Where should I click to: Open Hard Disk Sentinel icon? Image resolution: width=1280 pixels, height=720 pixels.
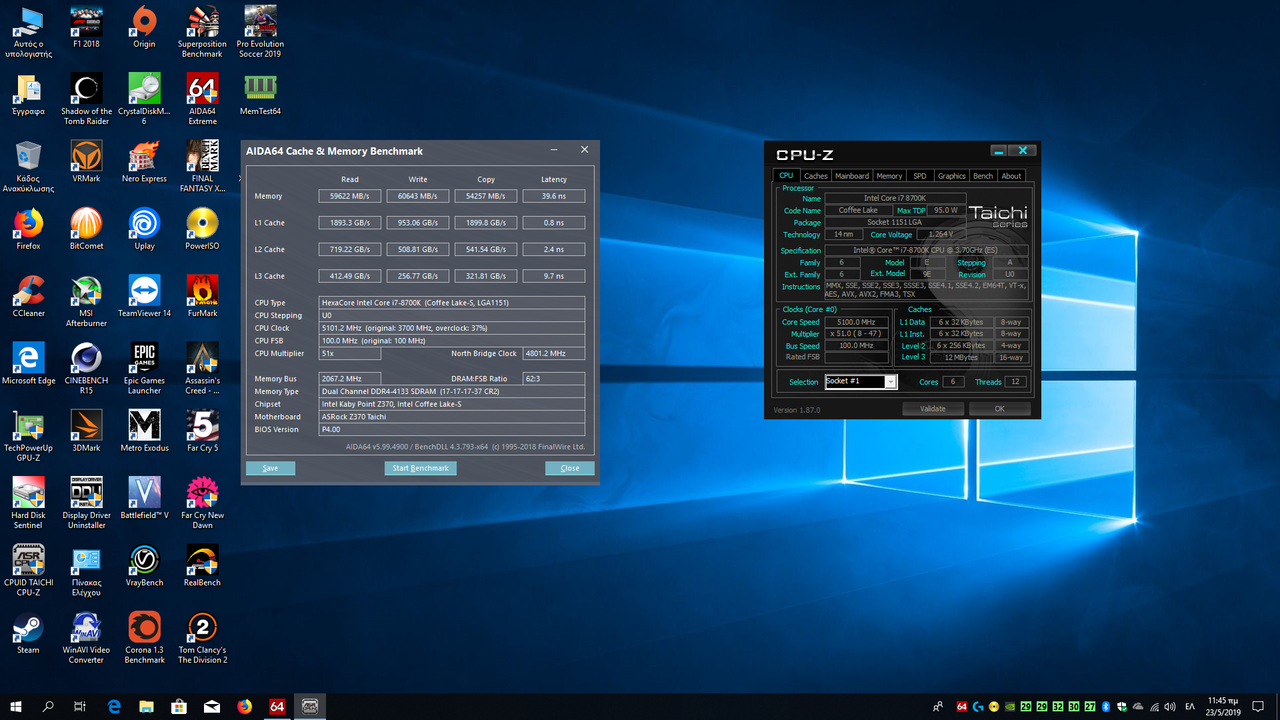click(x=28, y=503)
